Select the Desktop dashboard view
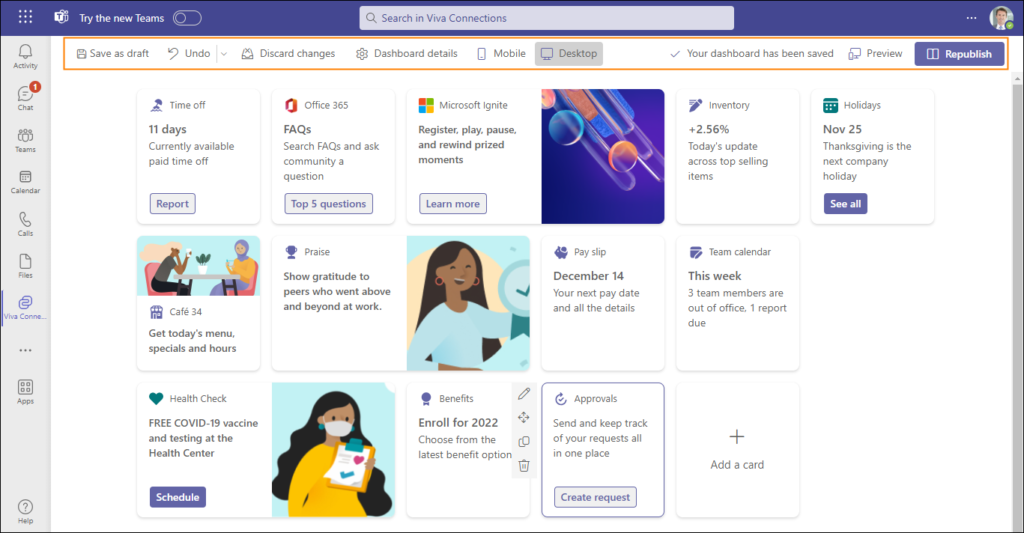The image size is (1024, 533). [x=568, y=54]
